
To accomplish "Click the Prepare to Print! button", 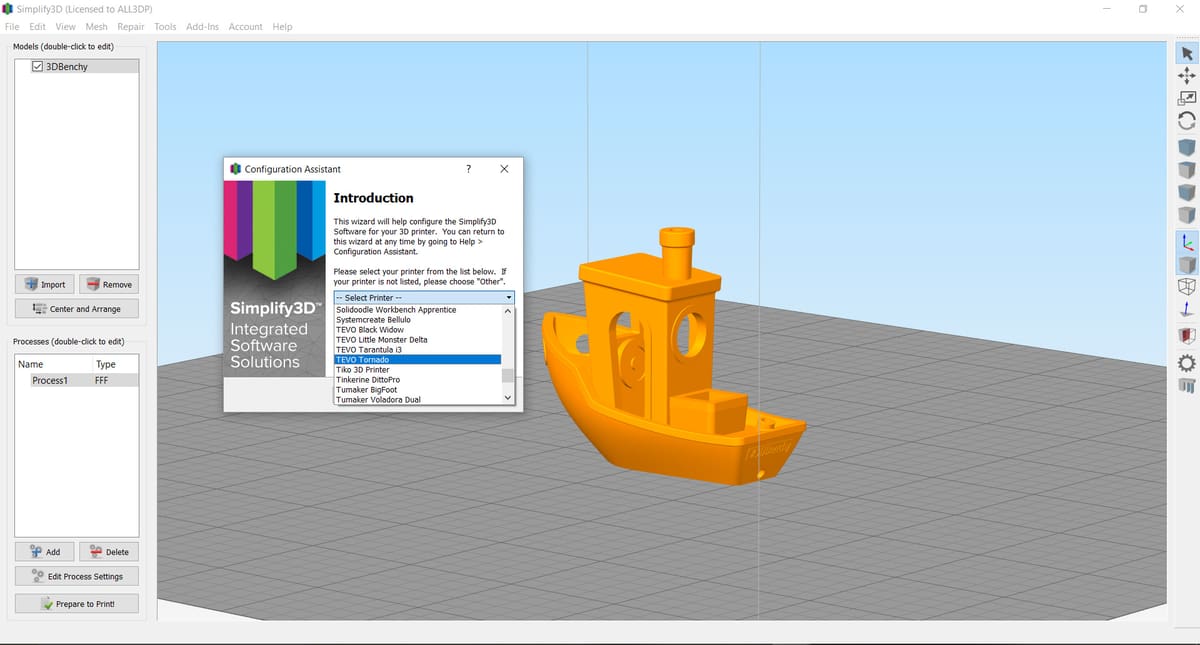I will (77, 604).
